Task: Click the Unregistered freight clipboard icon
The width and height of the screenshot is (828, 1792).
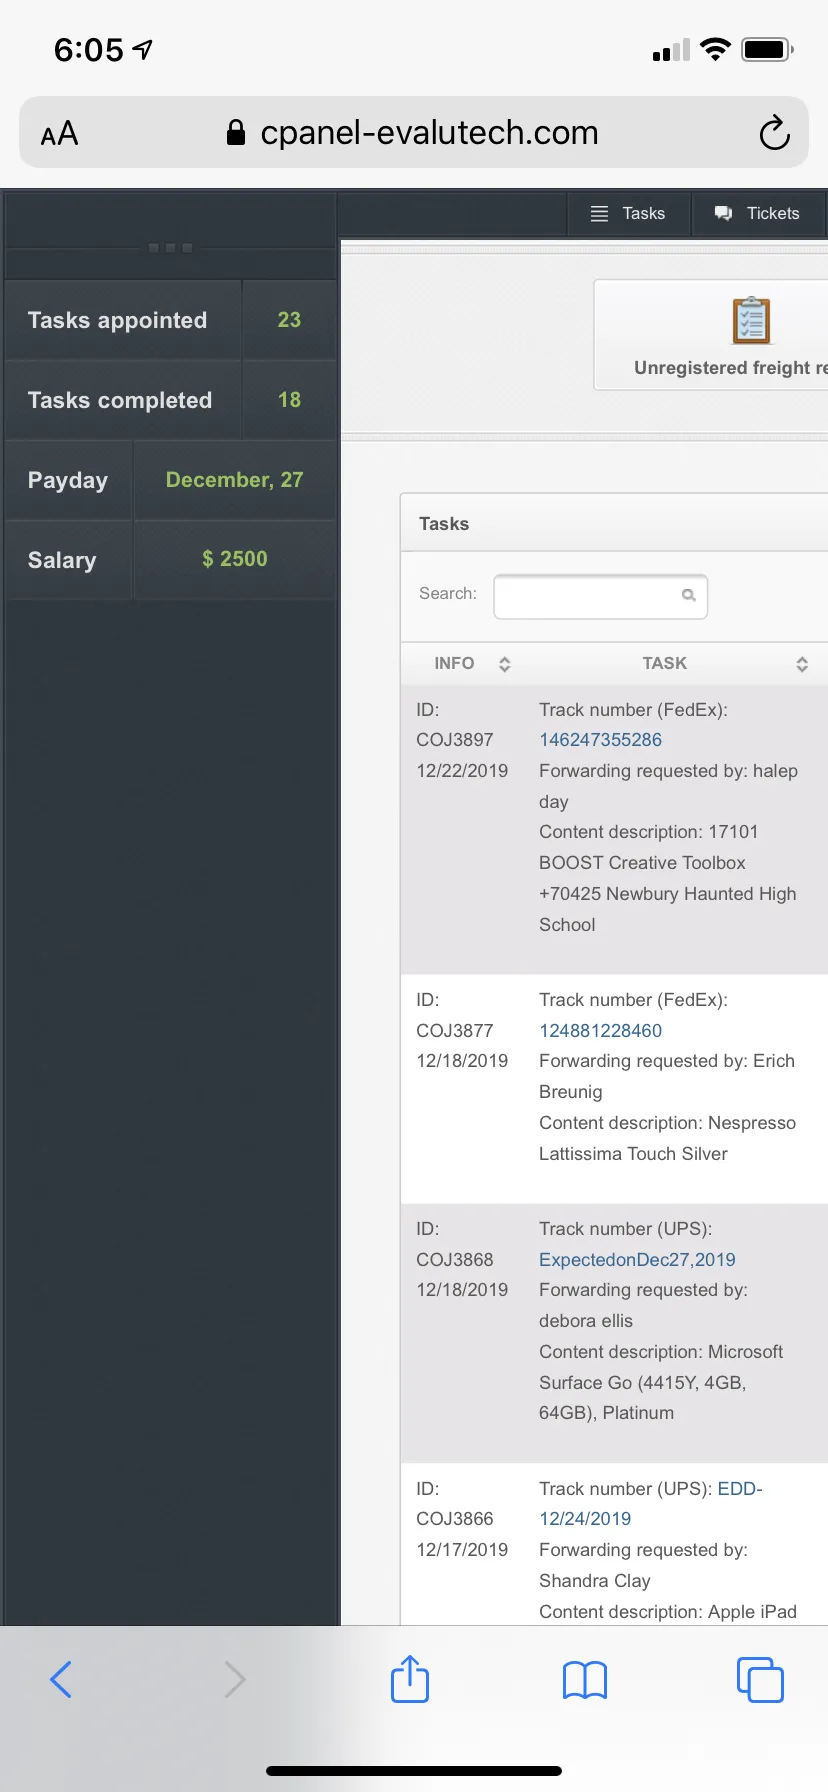Action: pos(751,320)
